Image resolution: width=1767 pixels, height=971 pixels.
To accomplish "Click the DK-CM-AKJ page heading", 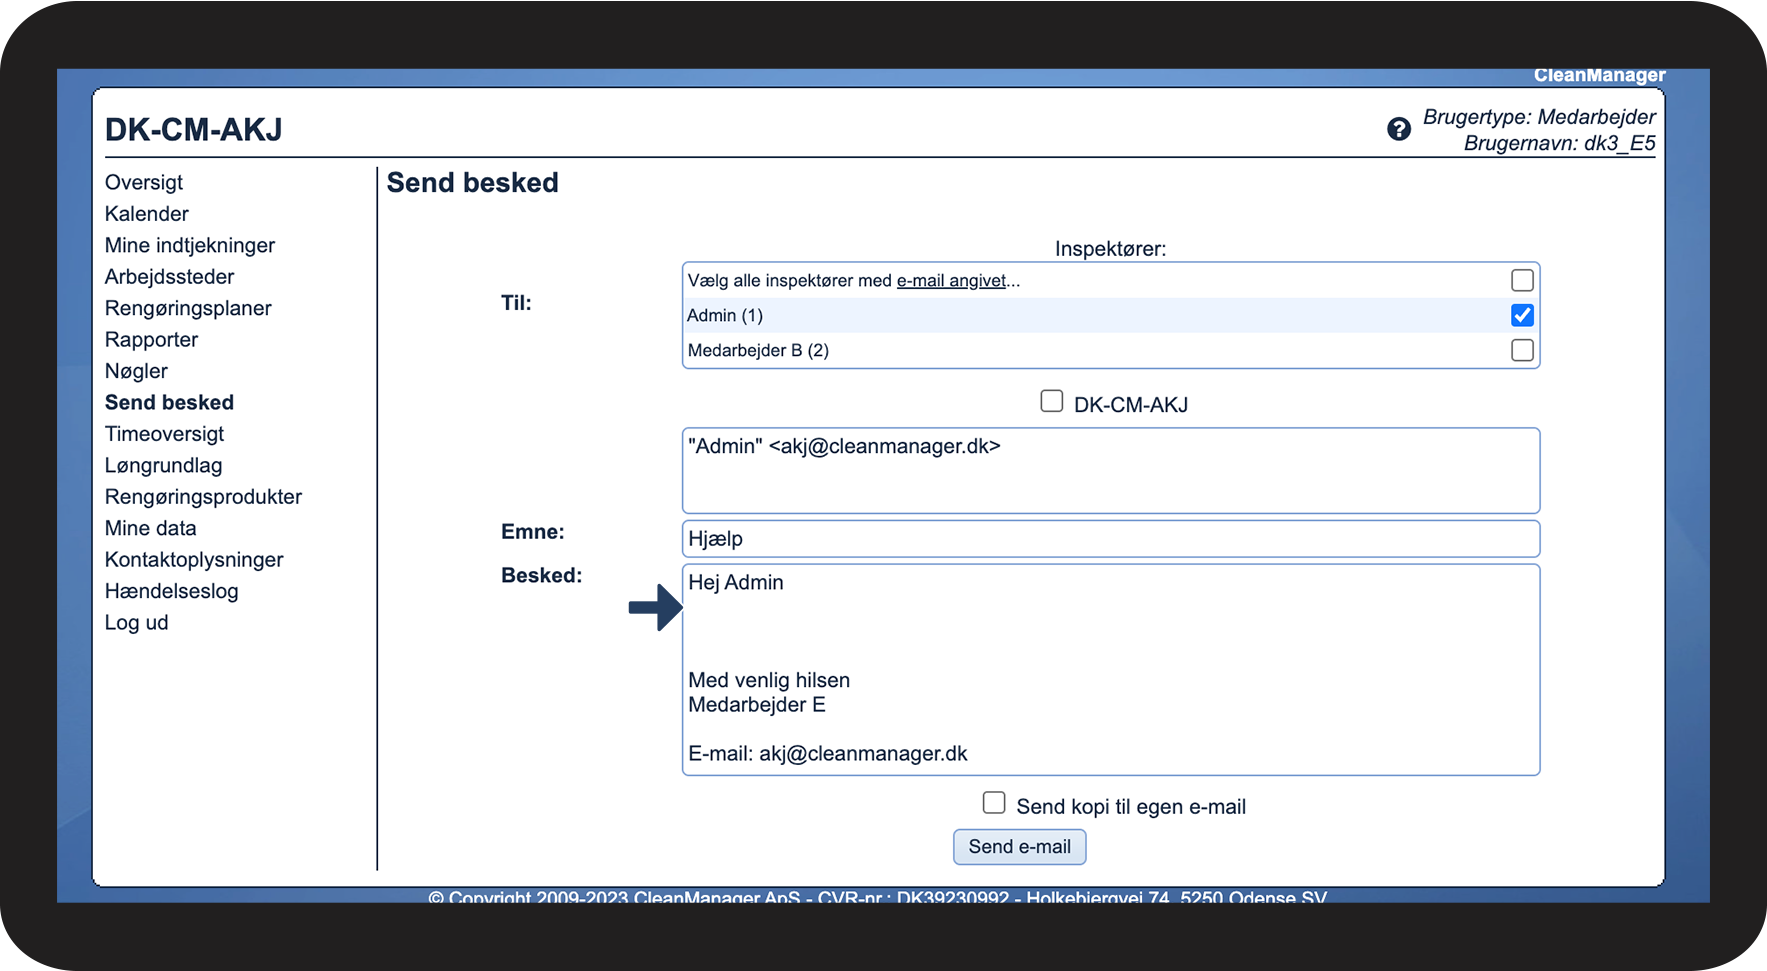I will click(x=194, y=130).
